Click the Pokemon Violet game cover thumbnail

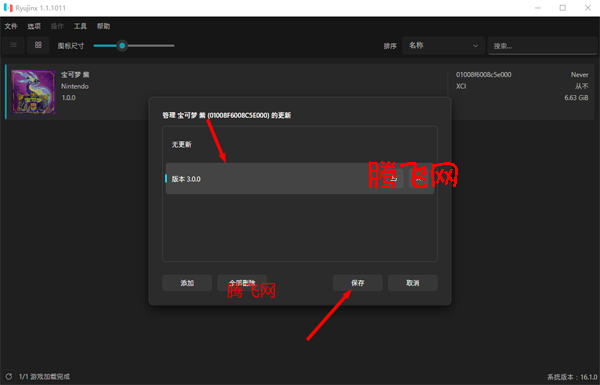[x=33, y=92]
